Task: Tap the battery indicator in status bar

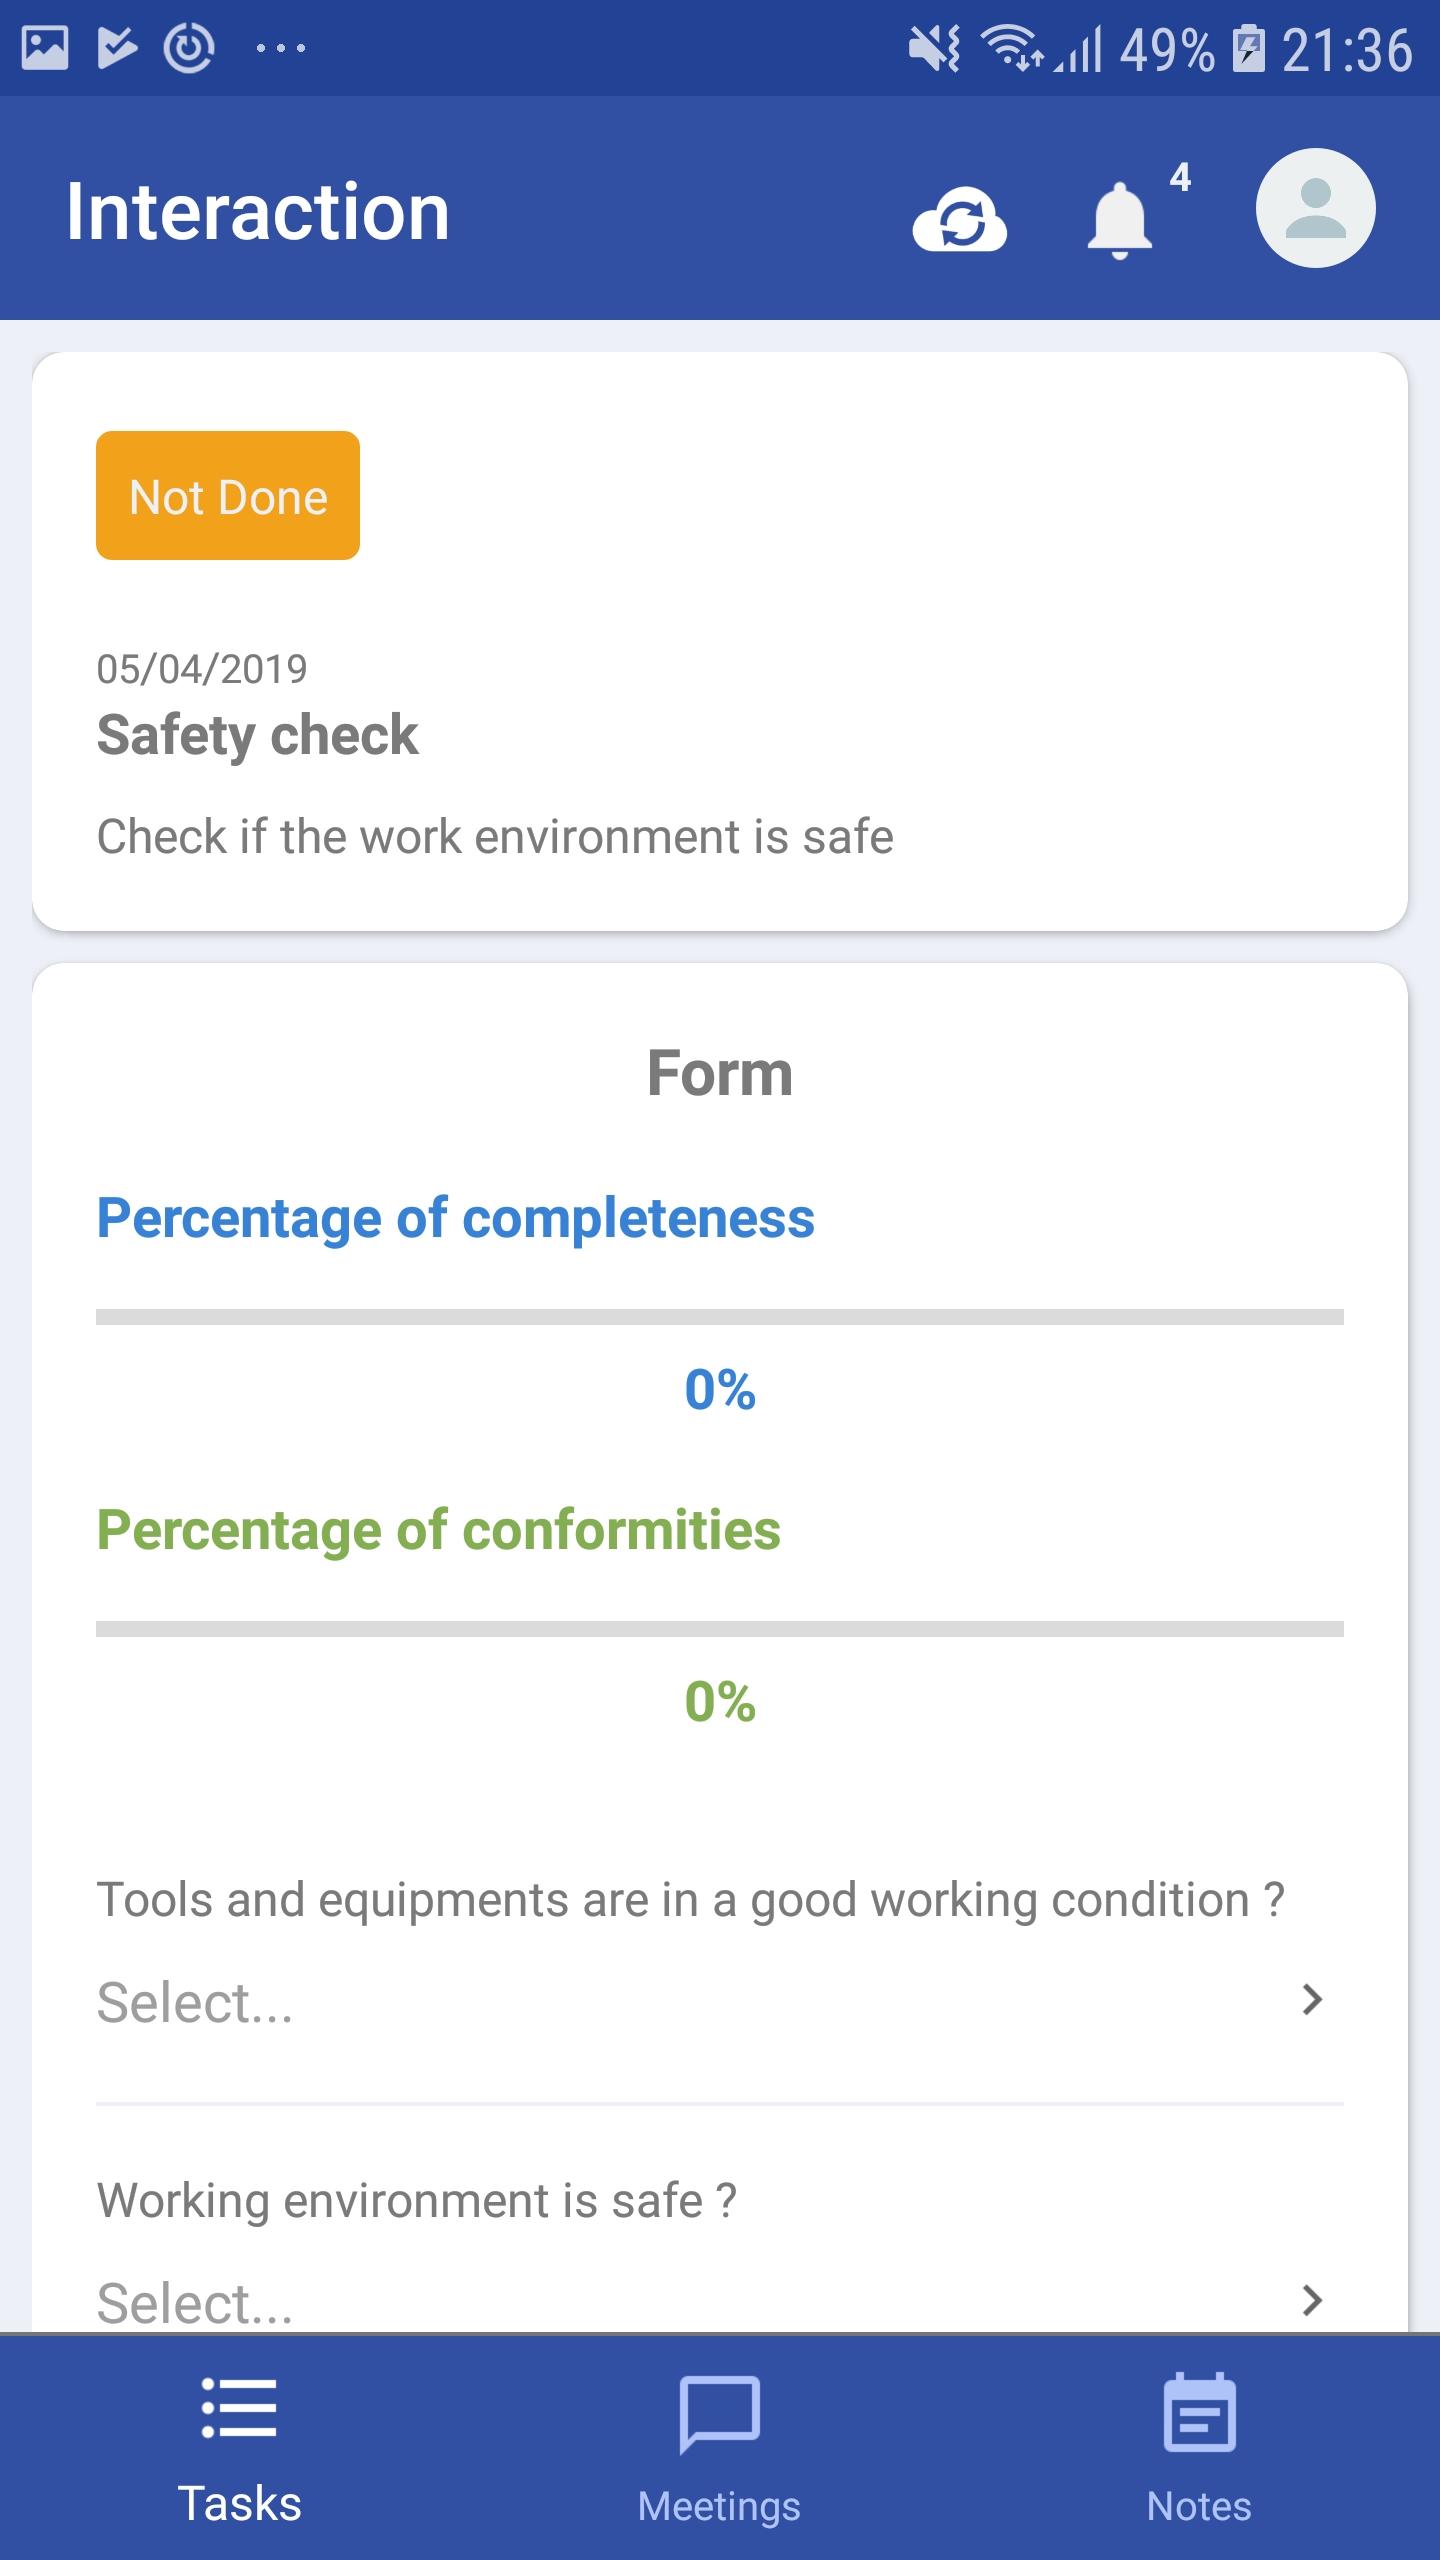Action: [x=1249, y=49]
